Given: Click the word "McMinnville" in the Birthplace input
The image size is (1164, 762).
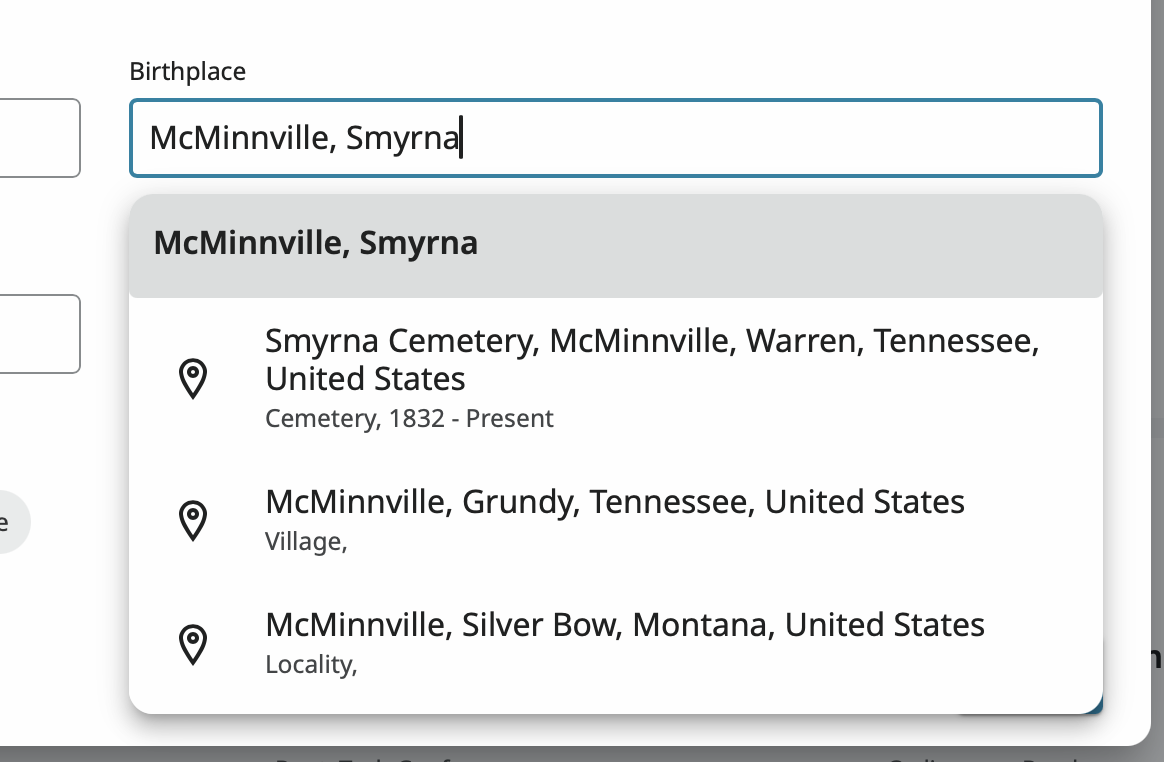Looking at the screenshot, I should 239,138.
